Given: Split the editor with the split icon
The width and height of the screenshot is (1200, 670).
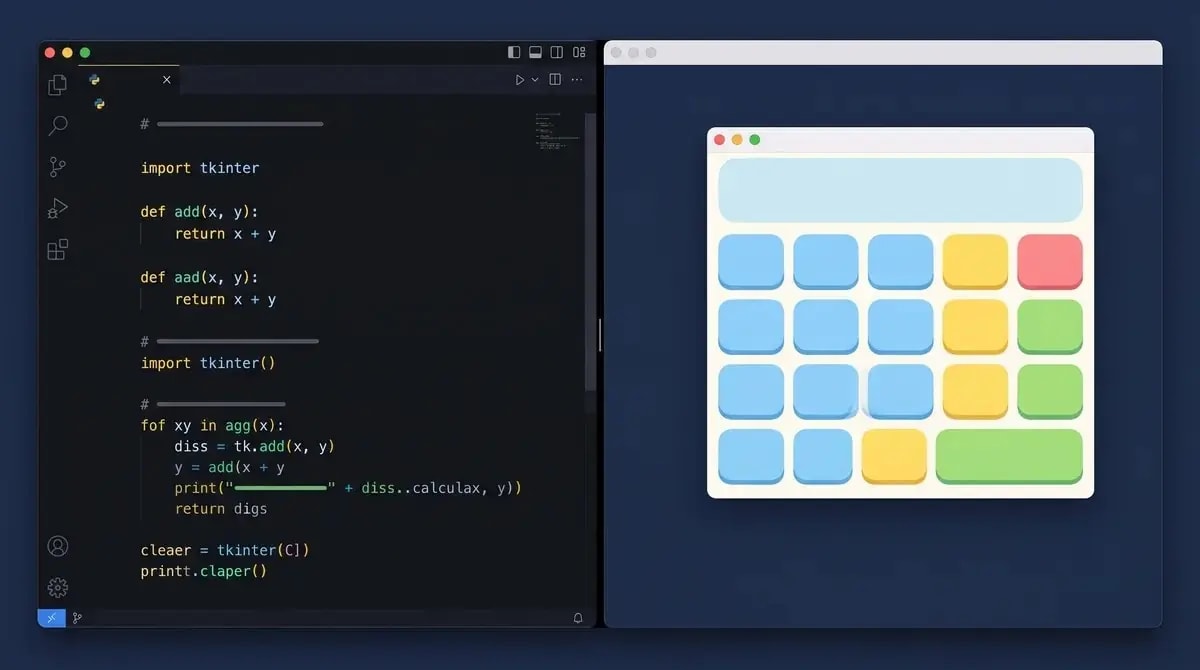Looking at the screenshot, I should click(x=556, y=80).
